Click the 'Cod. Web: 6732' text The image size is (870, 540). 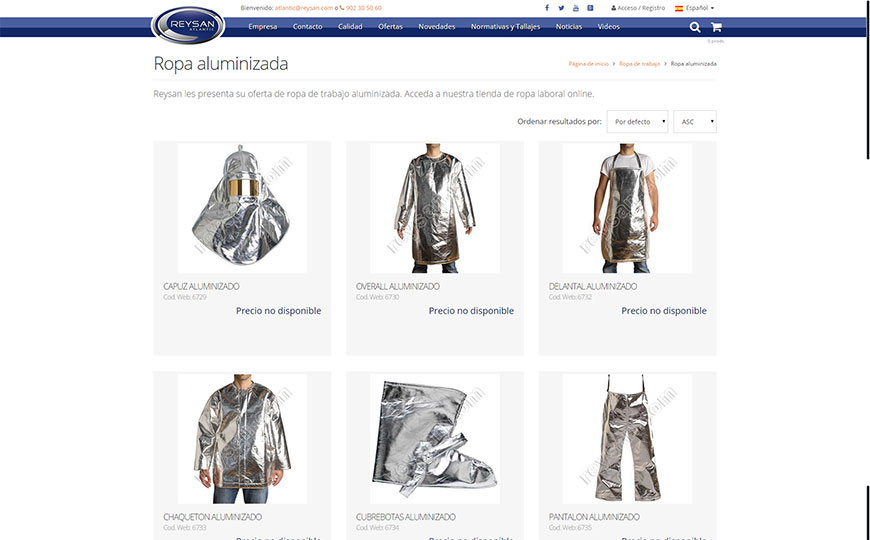pos(570,297)
